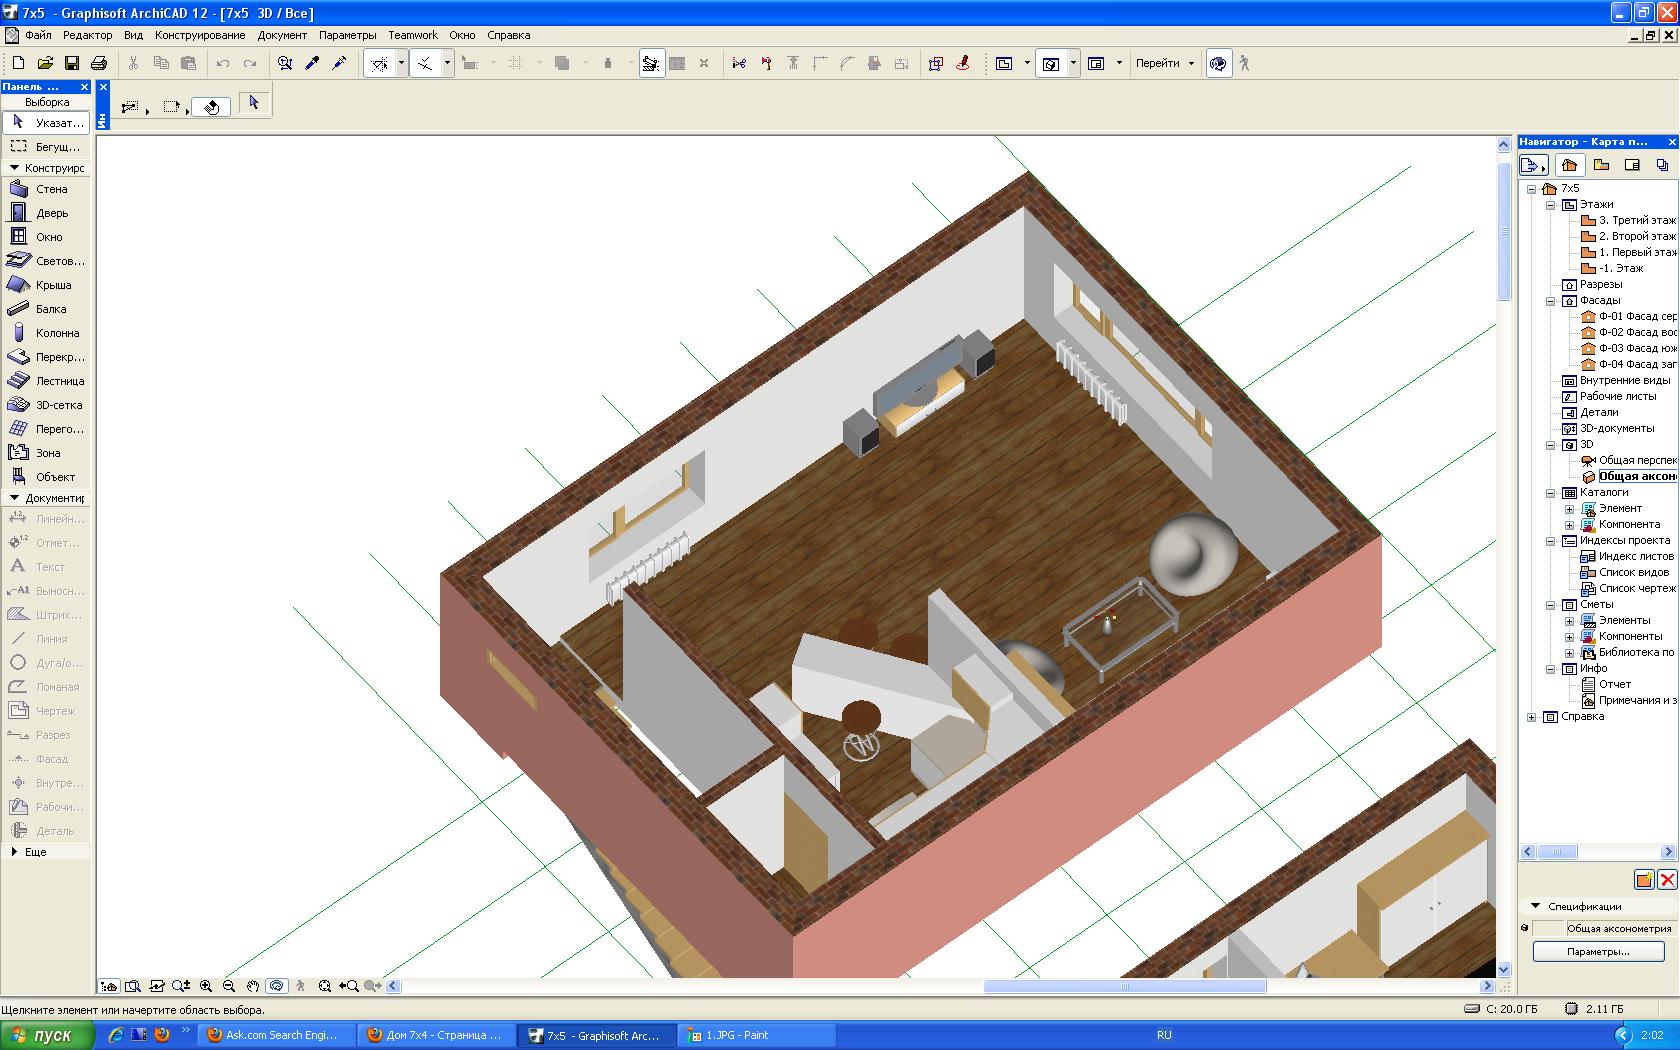Toggle the arrow selection mode in info box
The height and width of the screenshot is (1050, 1680).
point(254,103)
